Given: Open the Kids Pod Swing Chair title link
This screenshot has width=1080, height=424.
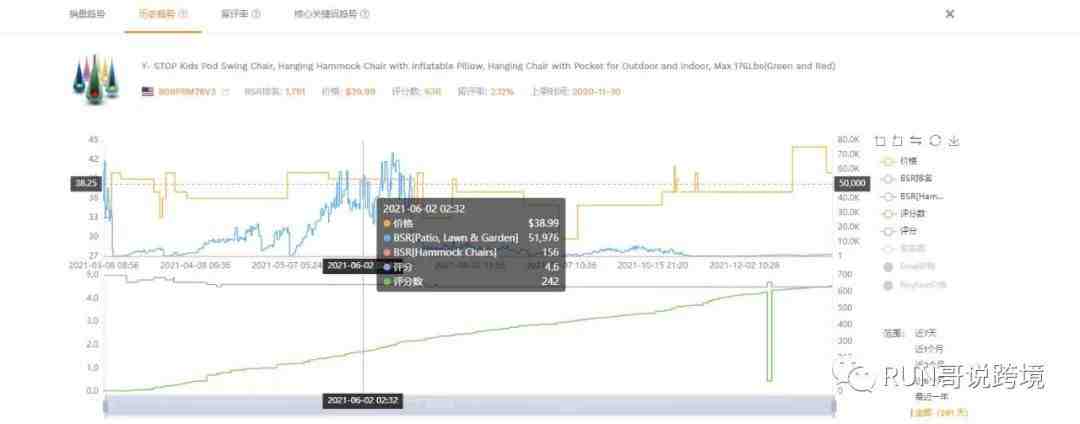Looking at the screenshot, I should pos(488,66).
